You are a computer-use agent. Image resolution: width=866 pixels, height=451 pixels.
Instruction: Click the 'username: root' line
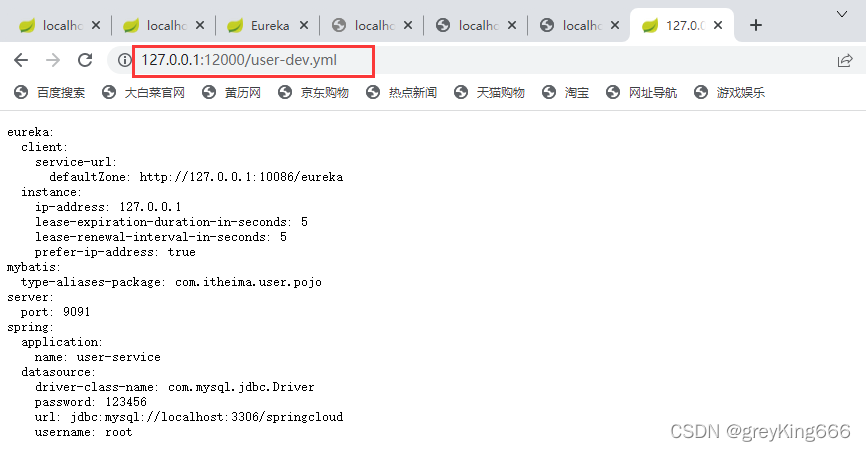[x=83, y=432]
